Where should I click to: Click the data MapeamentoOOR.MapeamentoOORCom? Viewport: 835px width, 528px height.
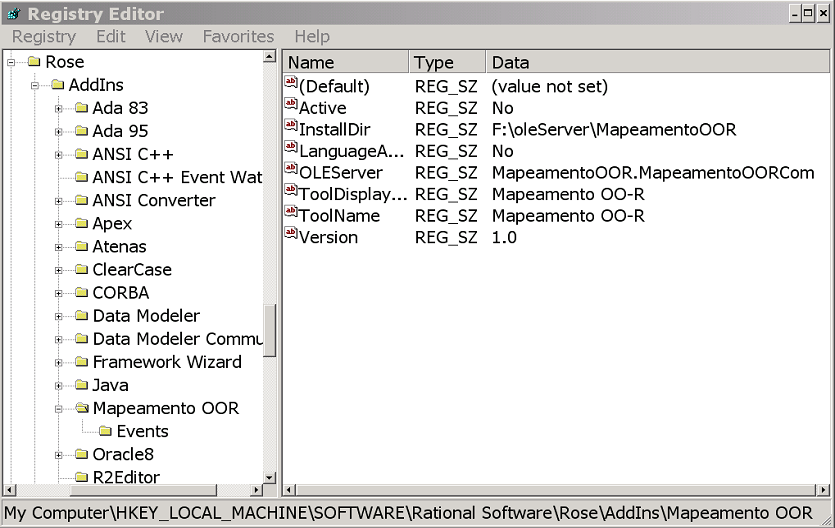pos(653,172)
